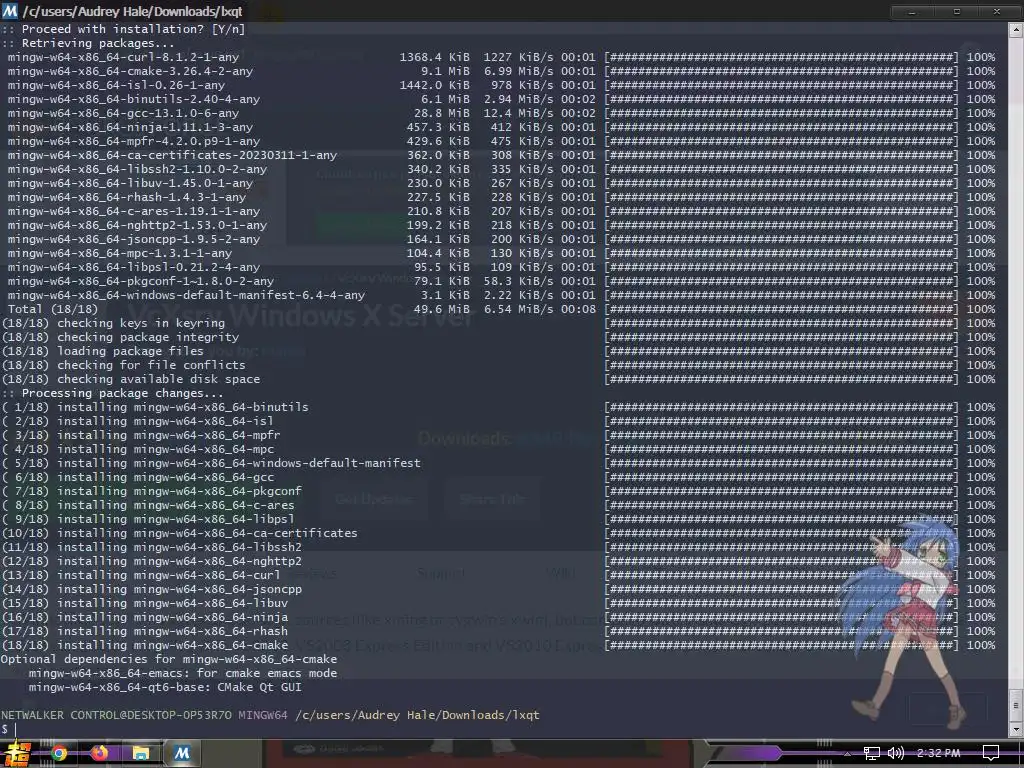Click the gcc row progress bar
Screen dimensions: 1024x768
[781, 113]
